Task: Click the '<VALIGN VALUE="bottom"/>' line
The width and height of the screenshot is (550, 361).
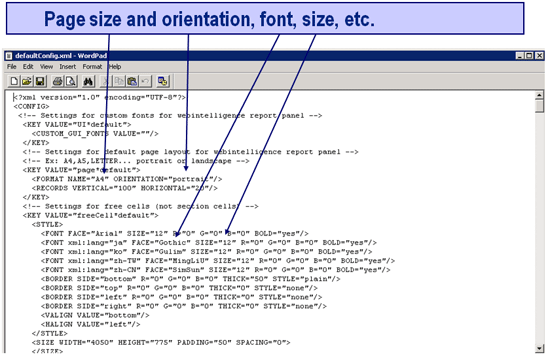Action: (x=95, y=315)
